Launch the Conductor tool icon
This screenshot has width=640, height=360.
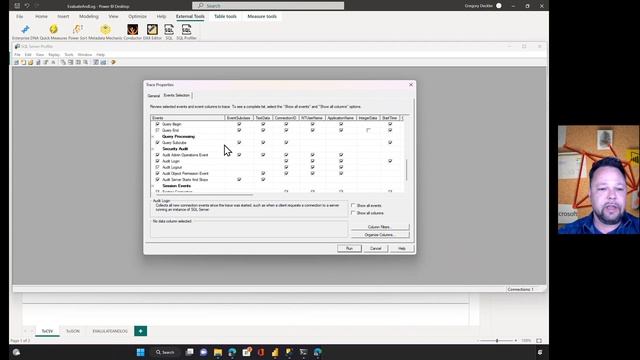click(133, 32)
